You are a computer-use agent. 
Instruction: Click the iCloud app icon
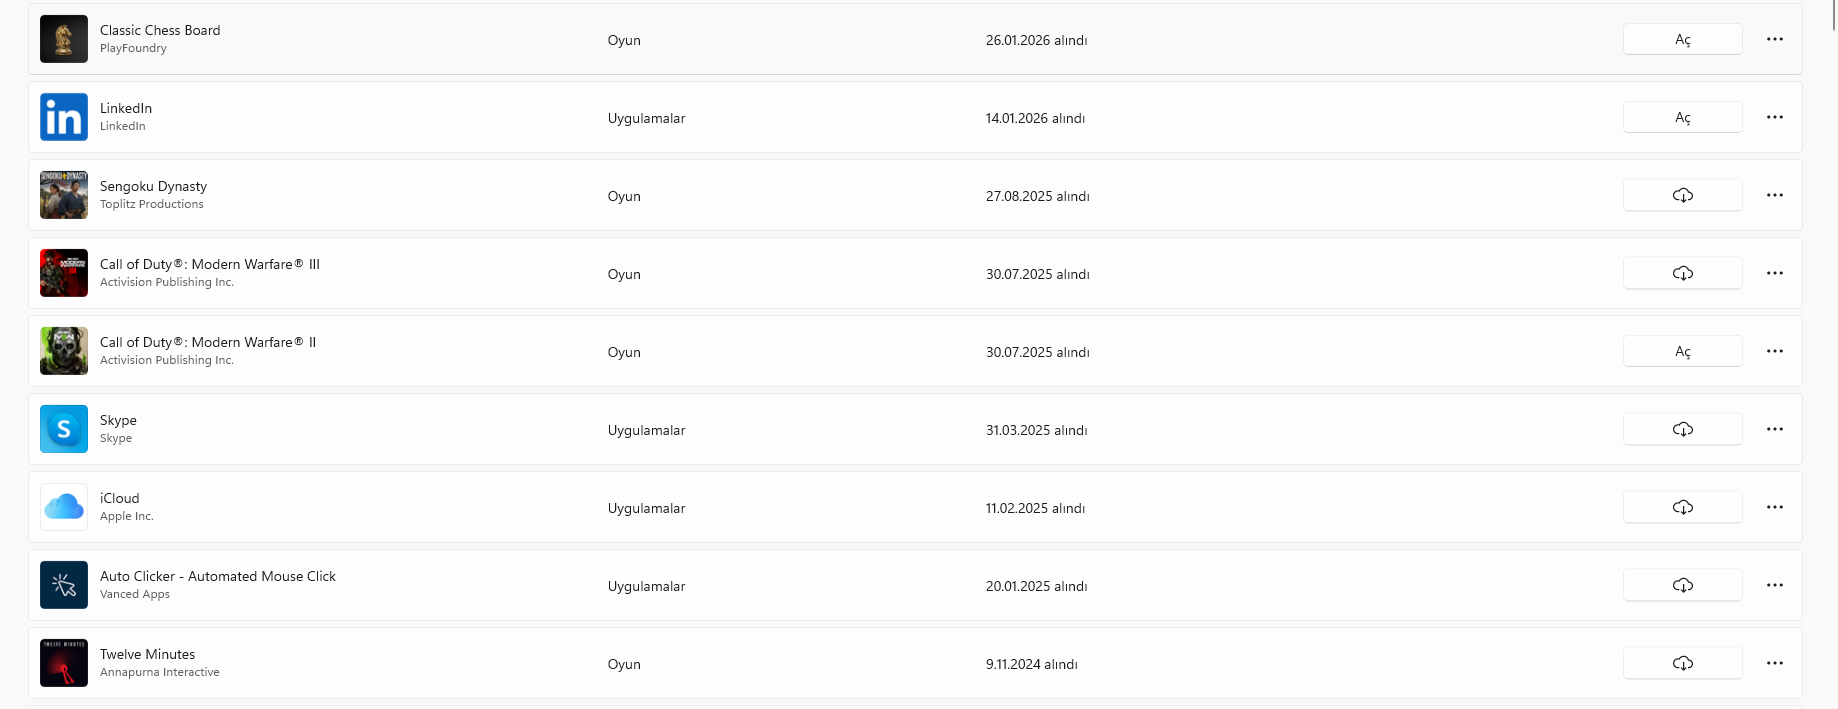(x=64, y=507)
